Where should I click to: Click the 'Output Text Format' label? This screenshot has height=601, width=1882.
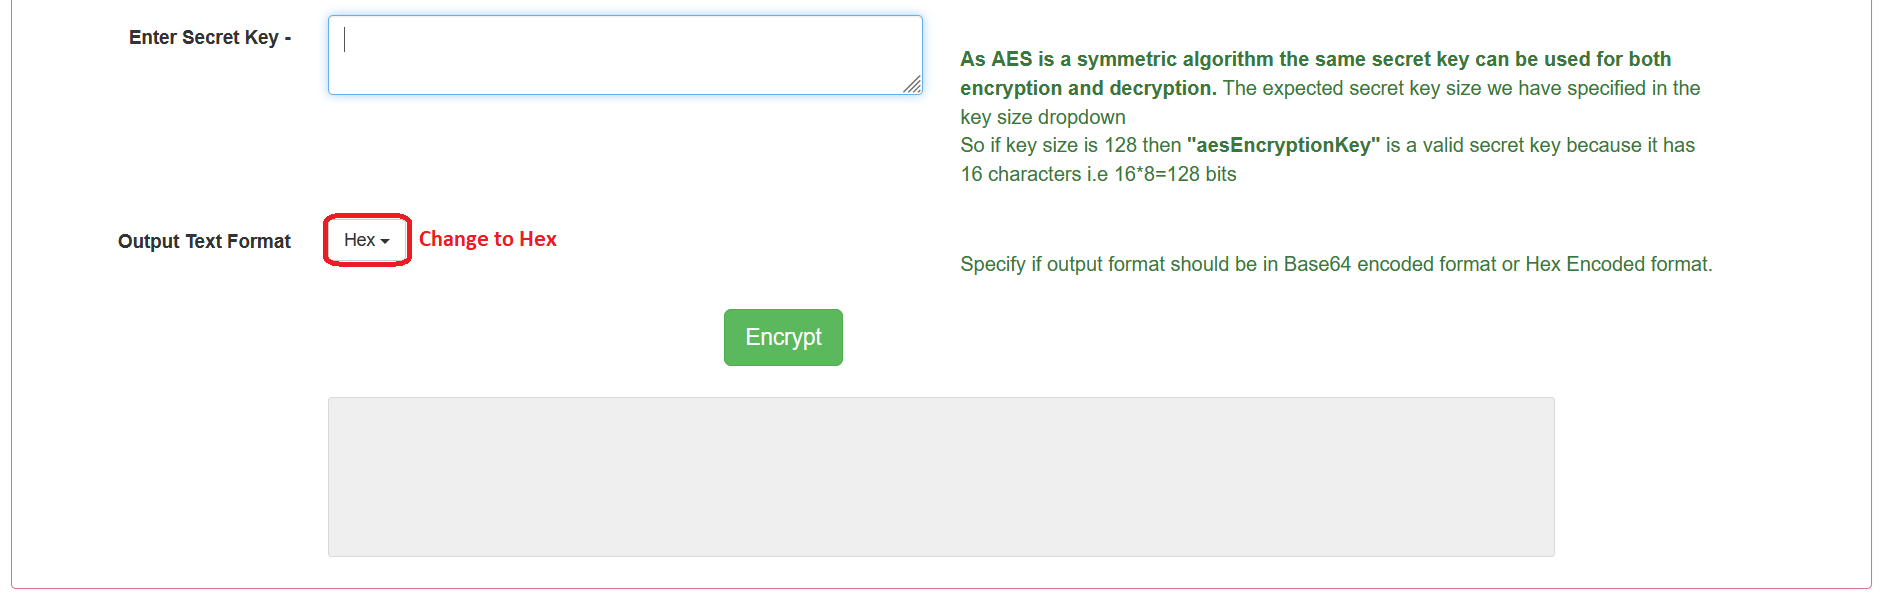(203, 241)
